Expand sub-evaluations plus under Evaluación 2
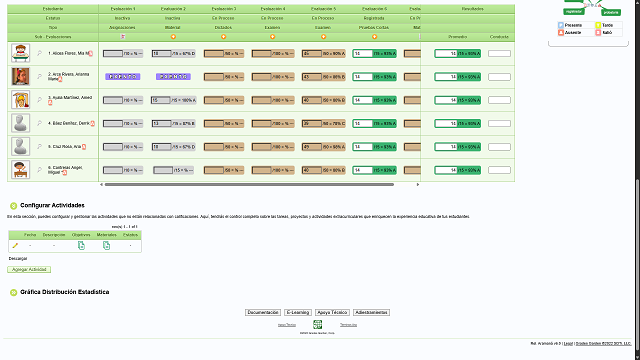 click(173, 37)
